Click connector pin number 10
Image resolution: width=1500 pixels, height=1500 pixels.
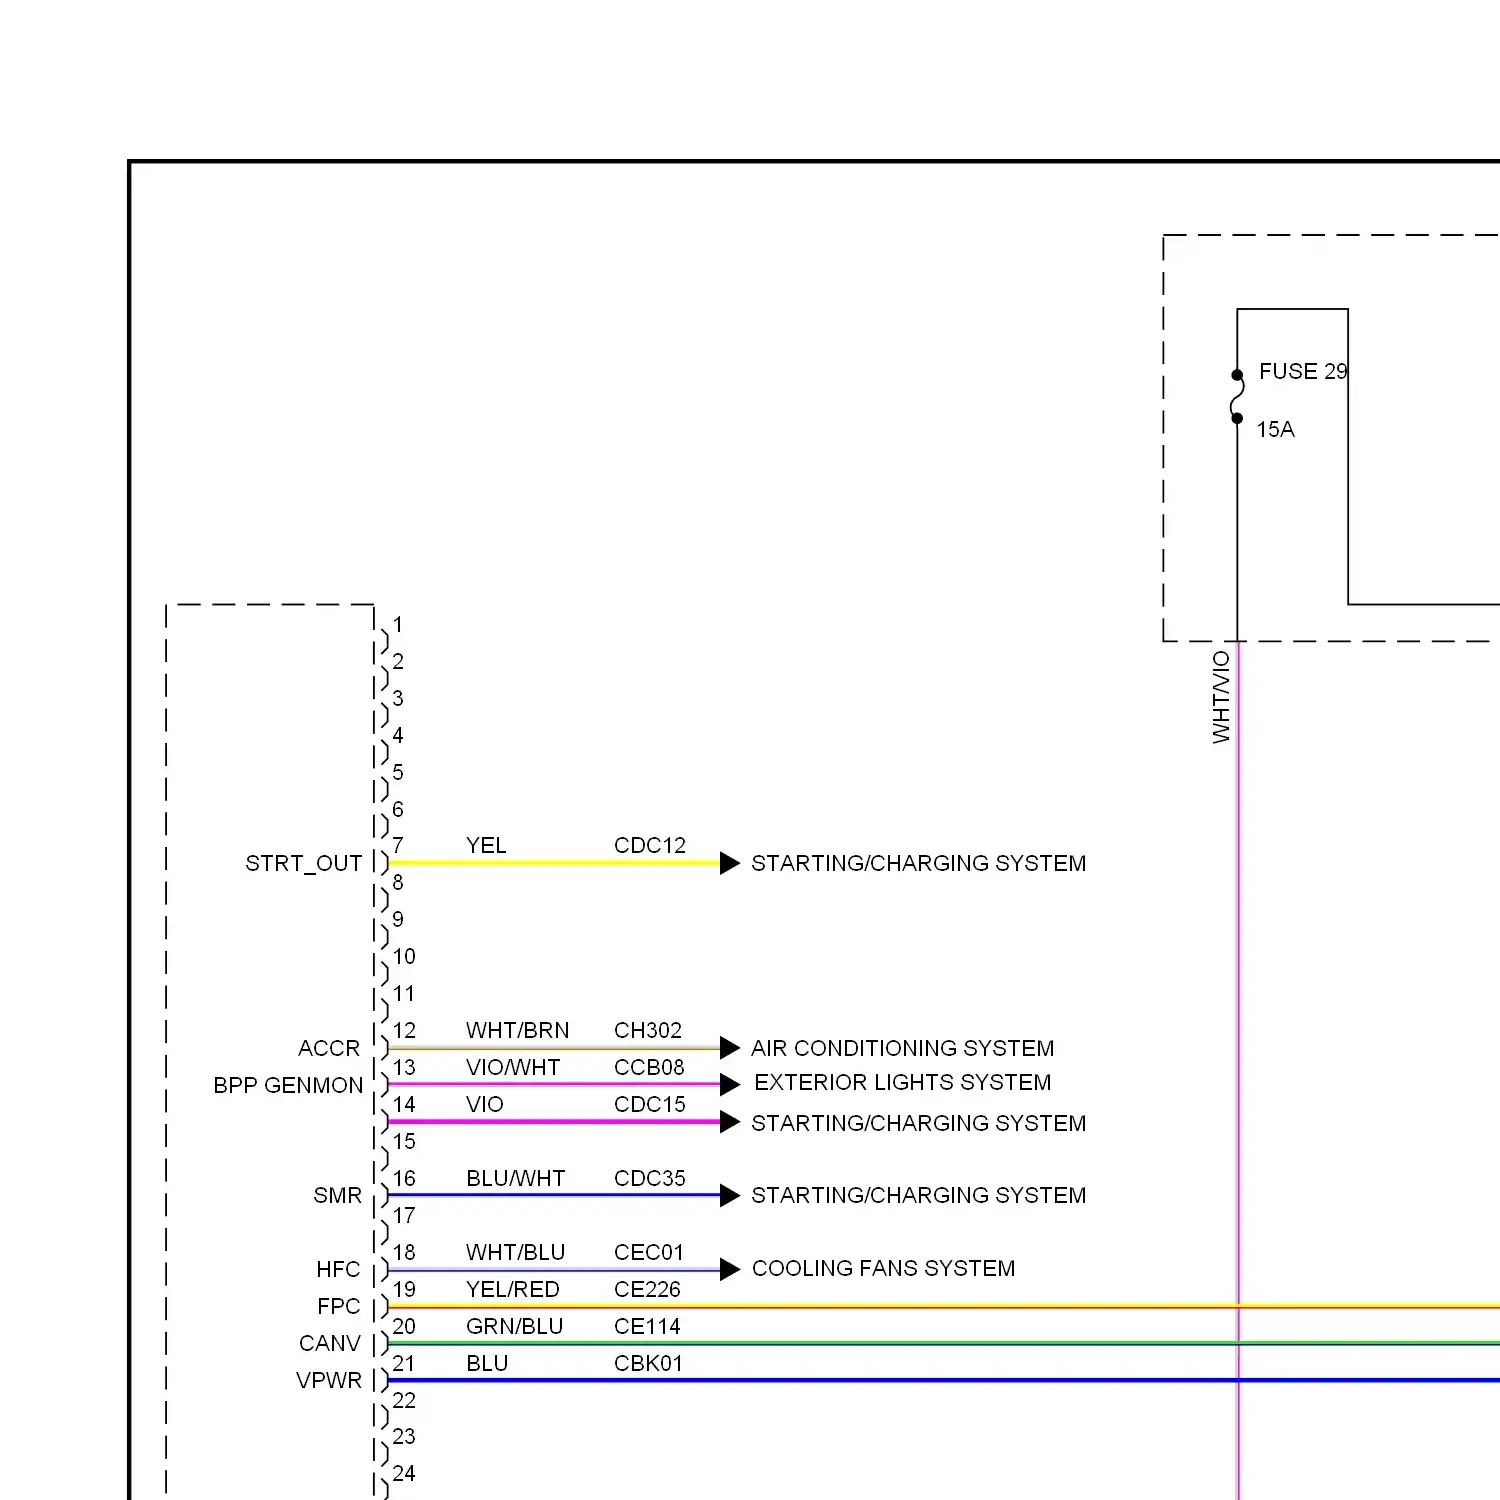point(404,956)
